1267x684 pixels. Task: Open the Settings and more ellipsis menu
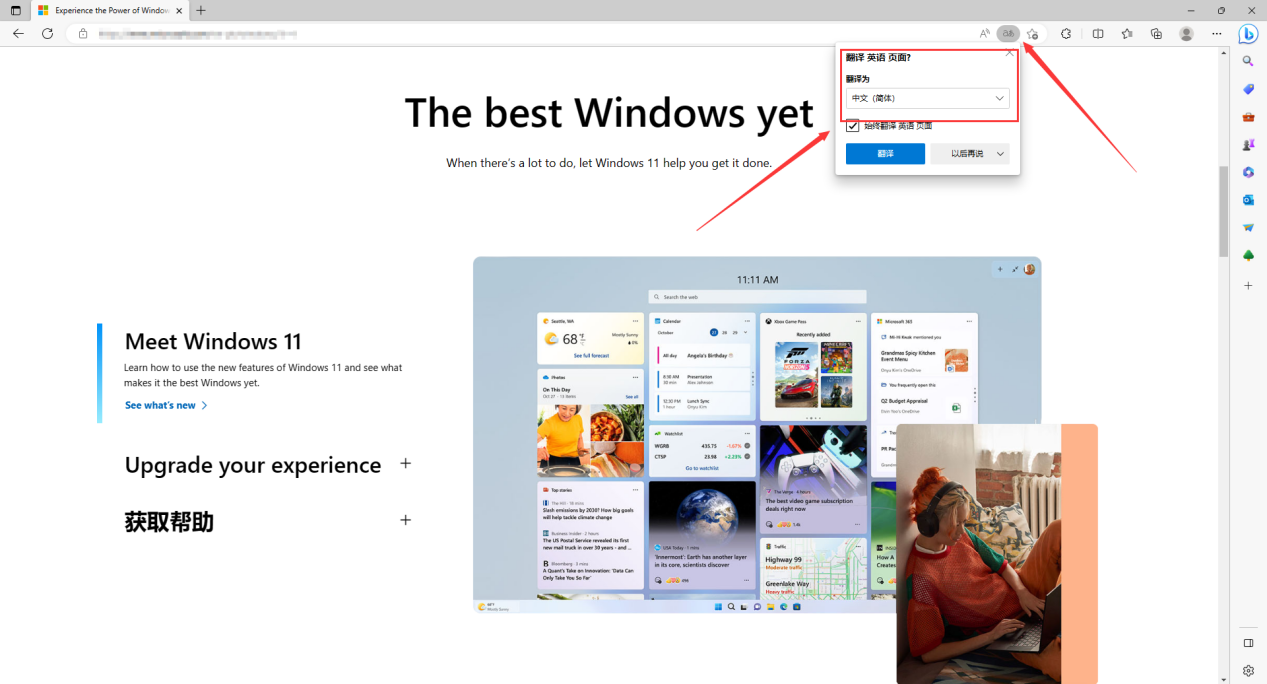[x=1217, y=33]
